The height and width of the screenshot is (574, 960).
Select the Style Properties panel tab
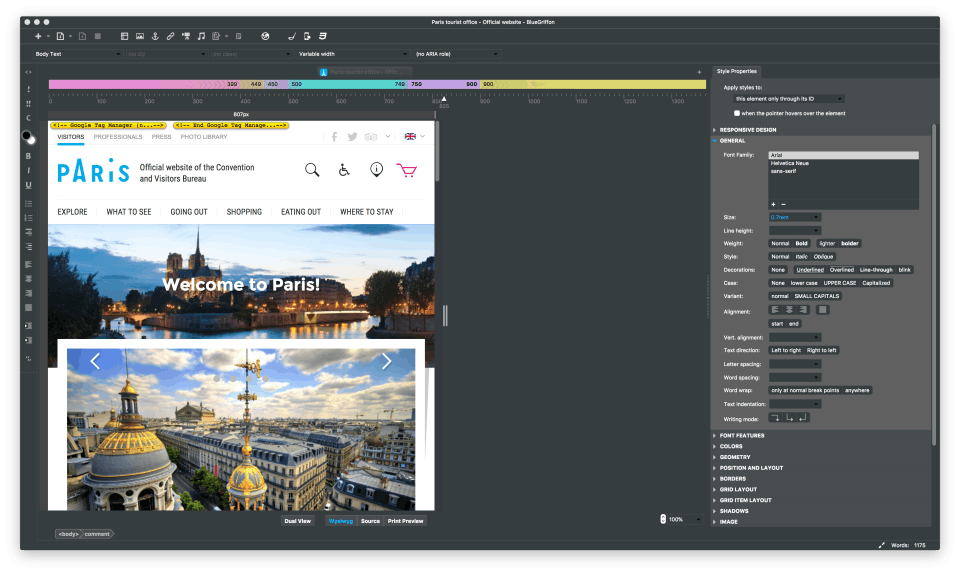click(x=736, y=71)
